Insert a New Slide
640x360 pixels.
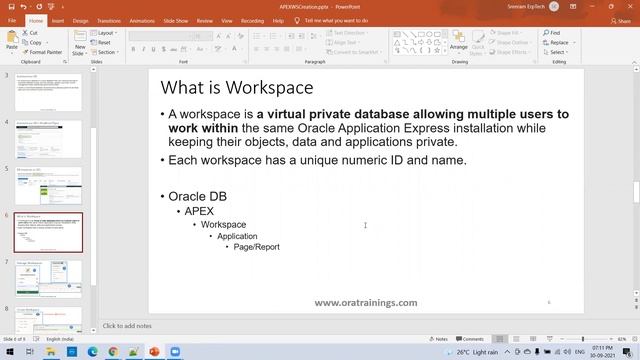click(80, 43)
